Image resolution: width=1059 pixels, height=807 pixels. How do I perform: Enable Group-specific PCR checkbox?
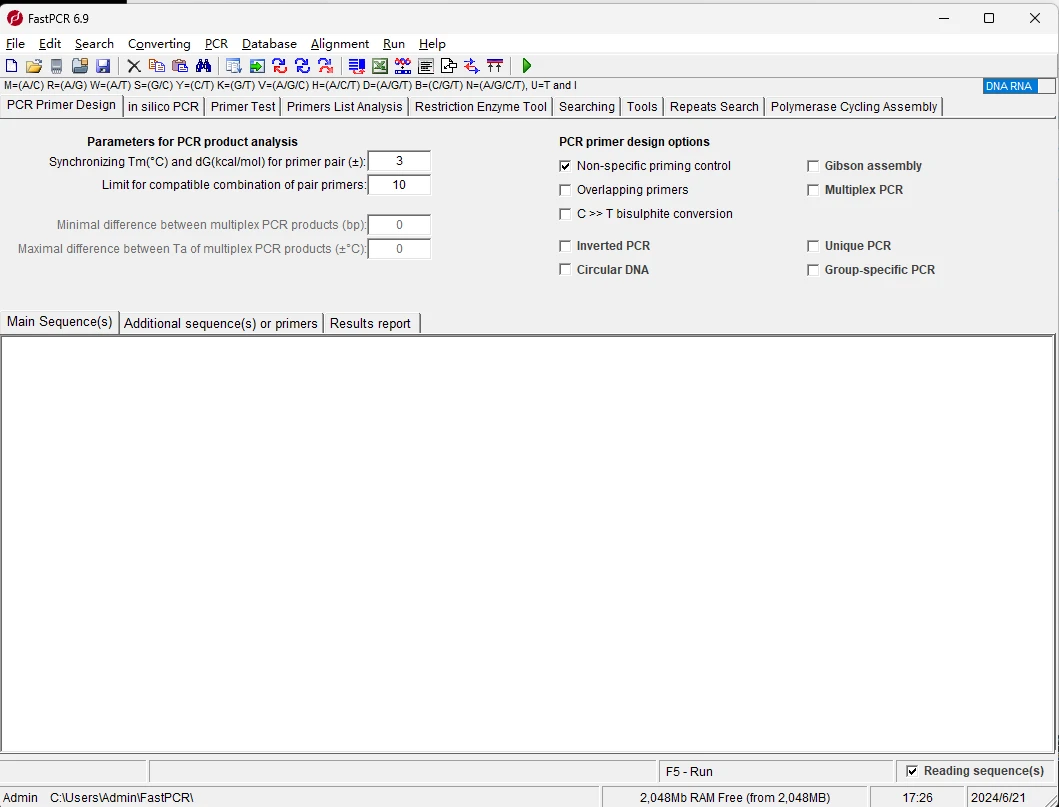click(x=813, y=270)
